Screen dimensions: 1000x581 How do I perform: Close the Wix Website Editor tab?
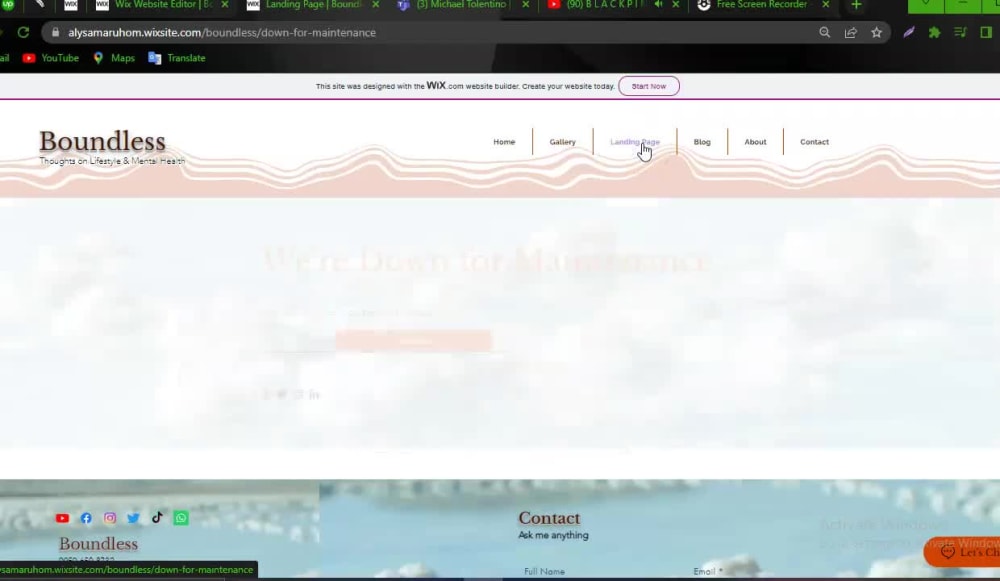coord(224,4)
